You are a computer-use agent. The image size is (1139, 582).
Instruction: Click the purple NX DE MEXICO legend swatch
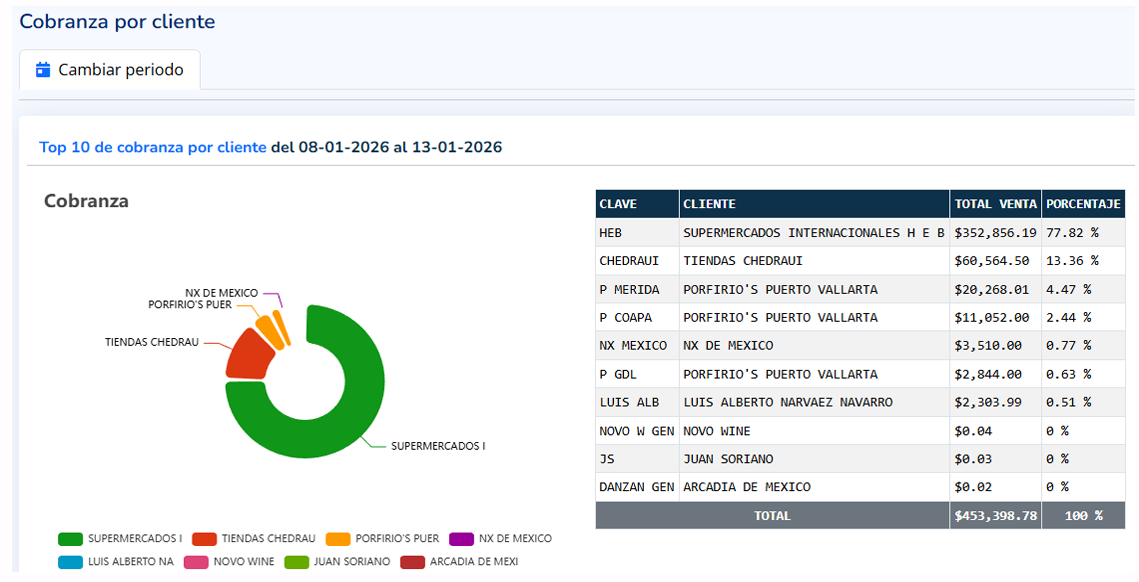462,539
